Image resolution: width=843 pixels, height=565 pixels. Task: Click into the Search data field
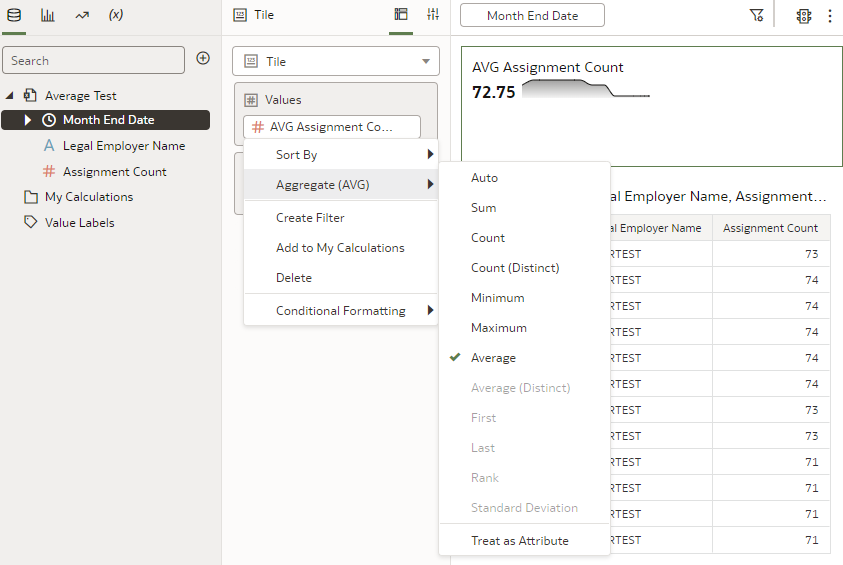point(94,60)
